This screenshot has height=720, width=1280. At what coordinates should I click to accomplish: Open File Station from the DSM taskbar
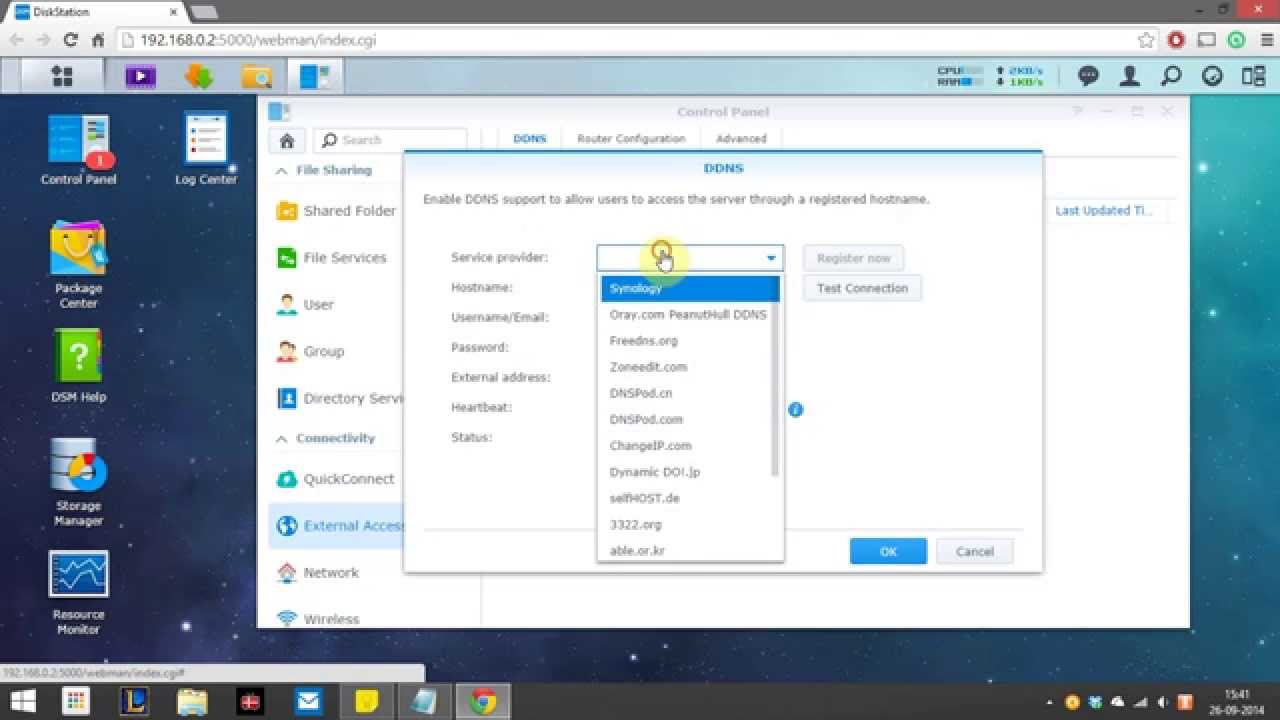pyautogui.click(x=257, y=76)
